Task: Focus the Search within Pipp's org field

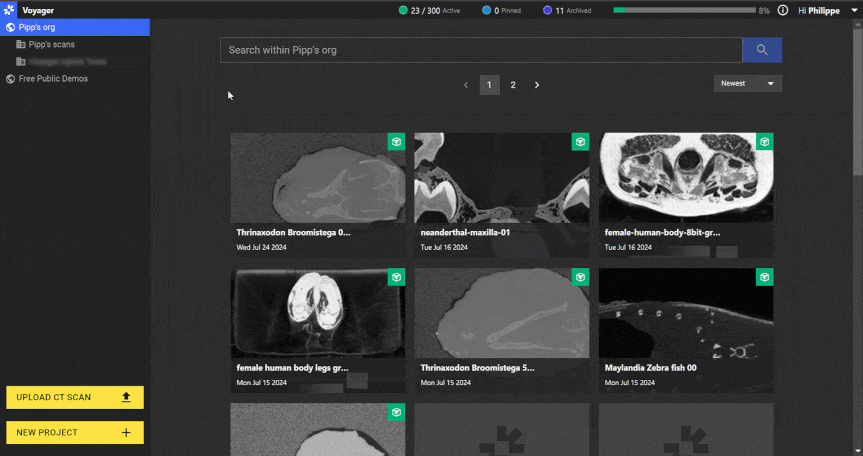Action: [x=481, y=50]
